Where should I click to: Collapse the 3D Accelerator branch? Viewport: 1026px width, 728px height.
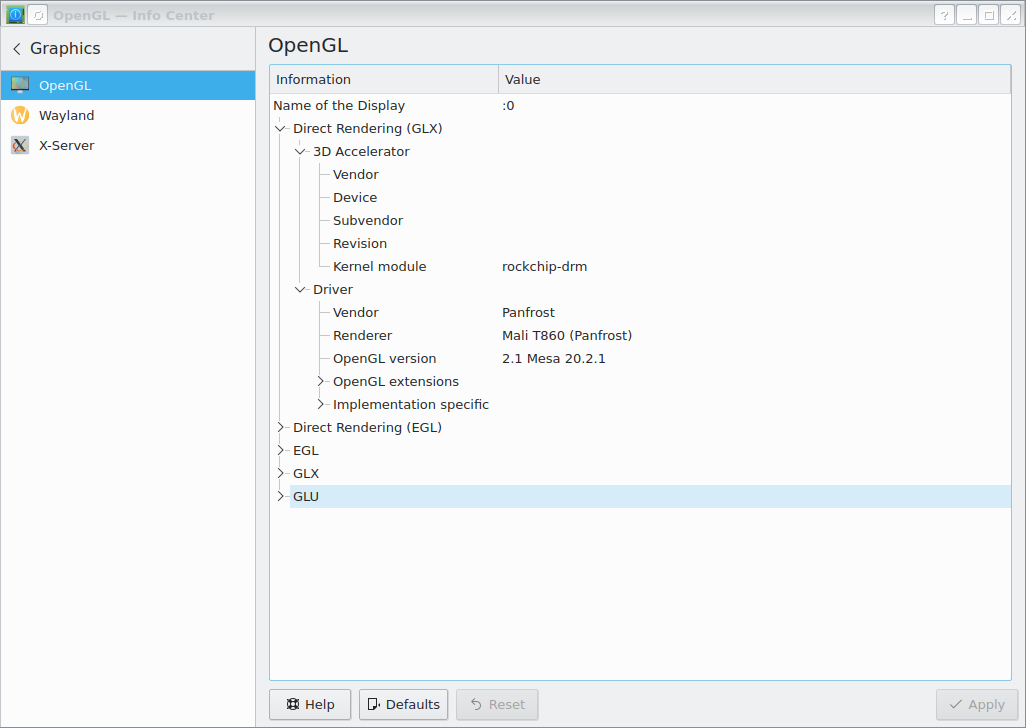(x=300, y=152)
